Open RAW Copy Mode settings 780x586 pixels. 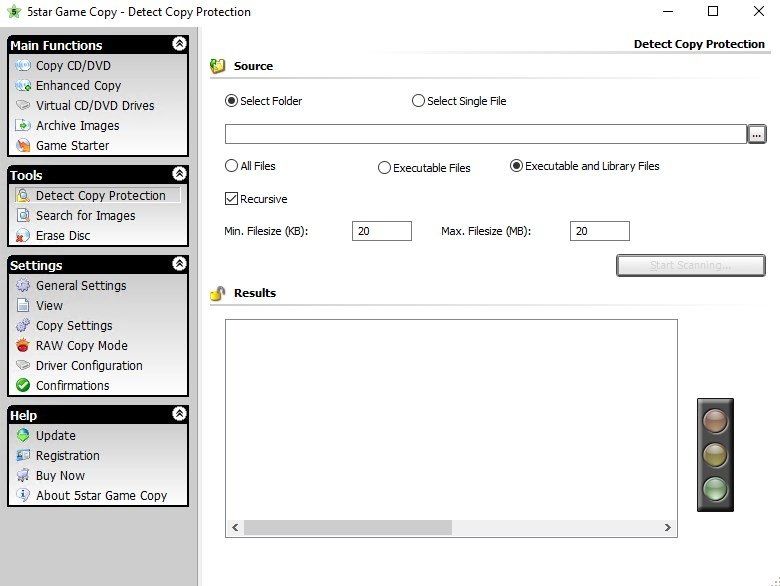tap(82, 346)
